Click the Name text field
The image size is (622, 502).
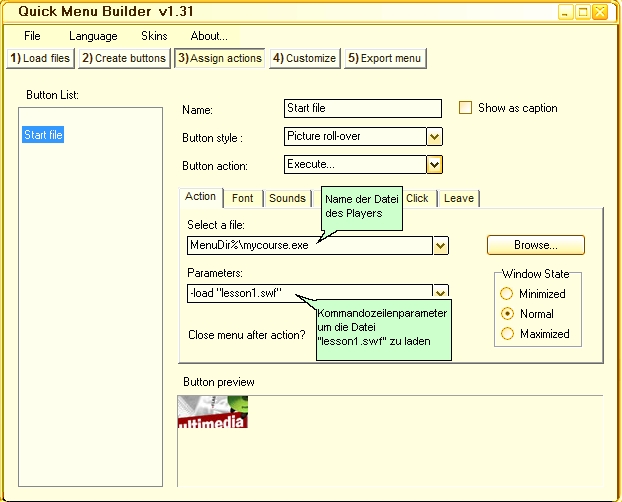point(362,108)
